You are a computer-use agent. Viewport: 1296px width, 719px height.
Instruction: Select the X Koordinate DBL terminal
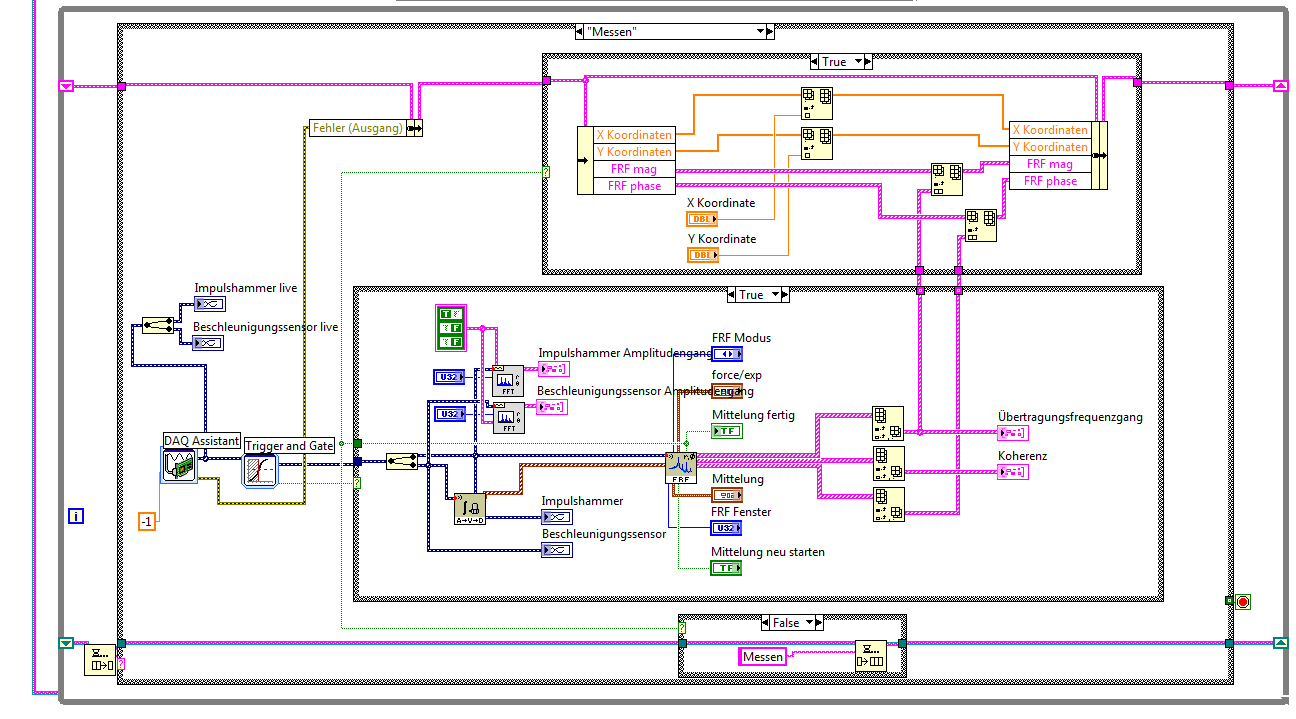click(x=702, y=219)
